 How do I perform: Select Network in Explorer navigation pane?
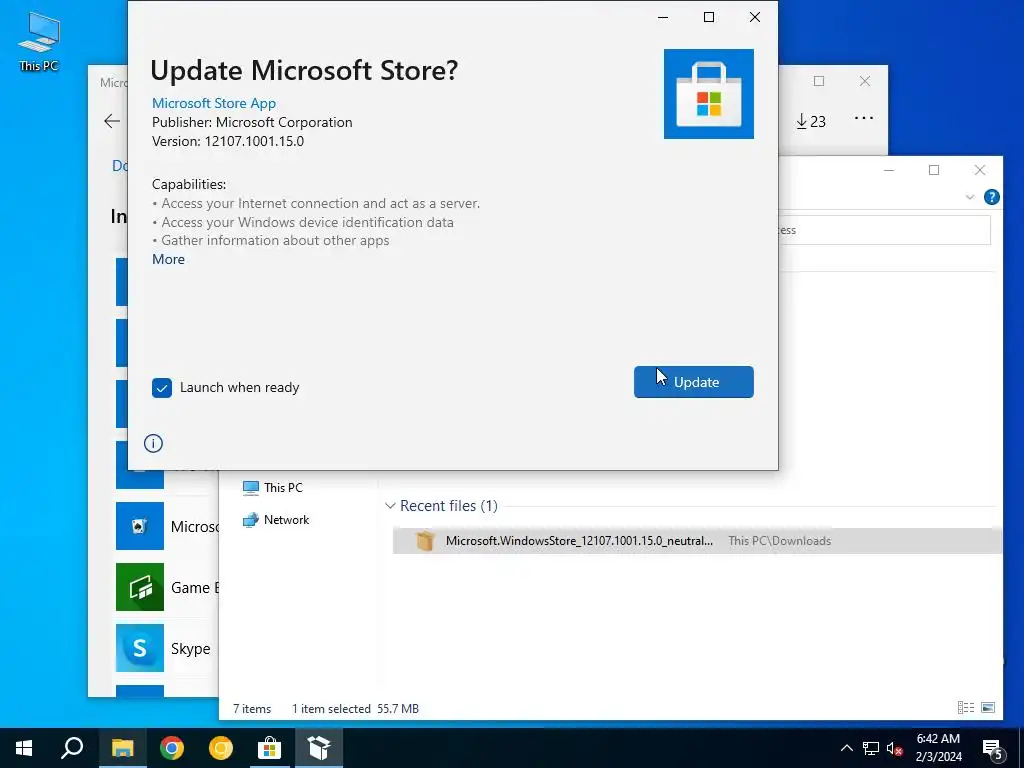point(276,520)
